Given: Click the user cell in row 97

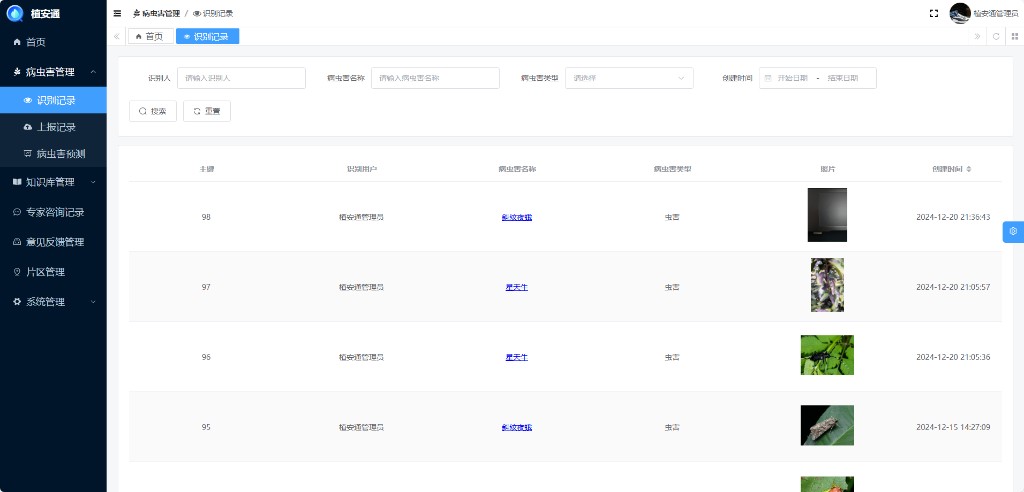Looking at the screenshot, I should coord(361,287).
